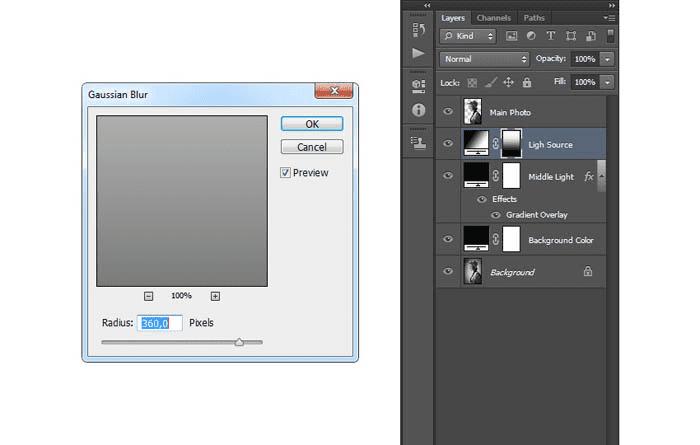Select the Main Photo layer name
This screenshot has width=700, height=445.
tap(510, 112)
